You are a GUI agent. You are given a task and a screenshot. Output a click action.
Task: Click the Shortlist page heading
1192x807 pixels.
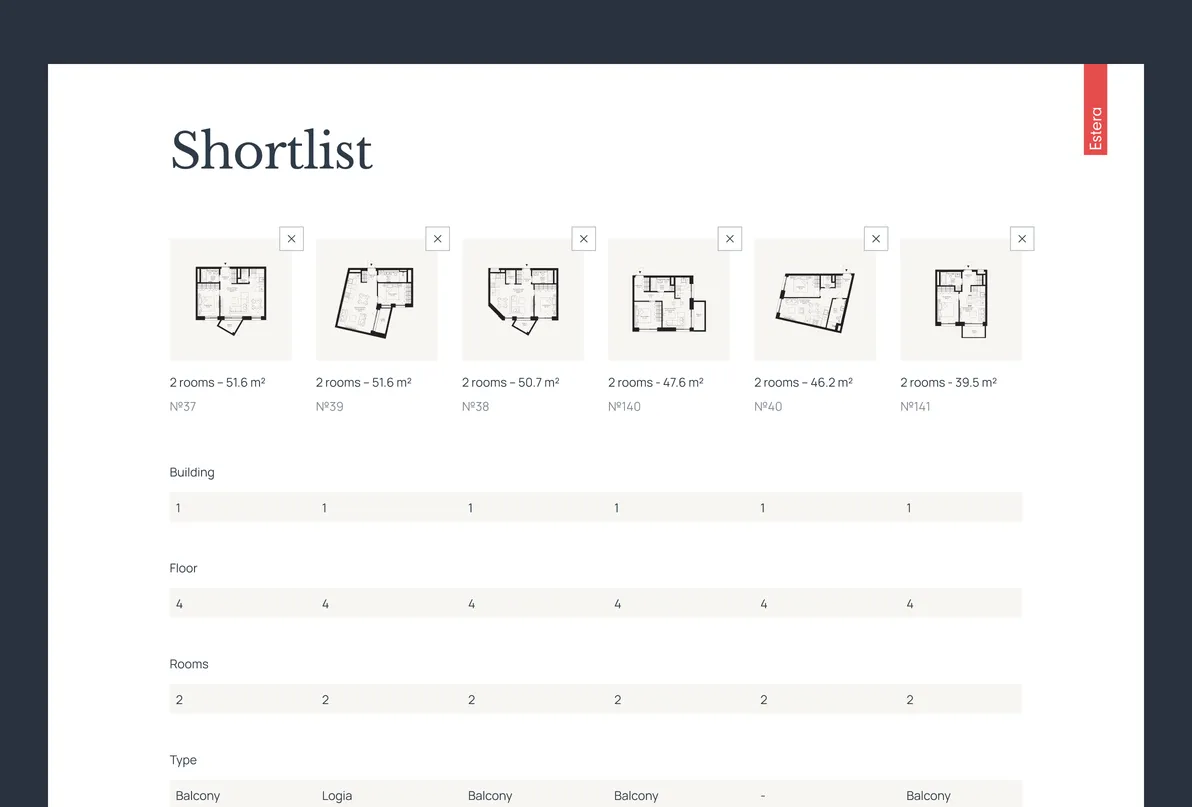[x=271, y=150]
